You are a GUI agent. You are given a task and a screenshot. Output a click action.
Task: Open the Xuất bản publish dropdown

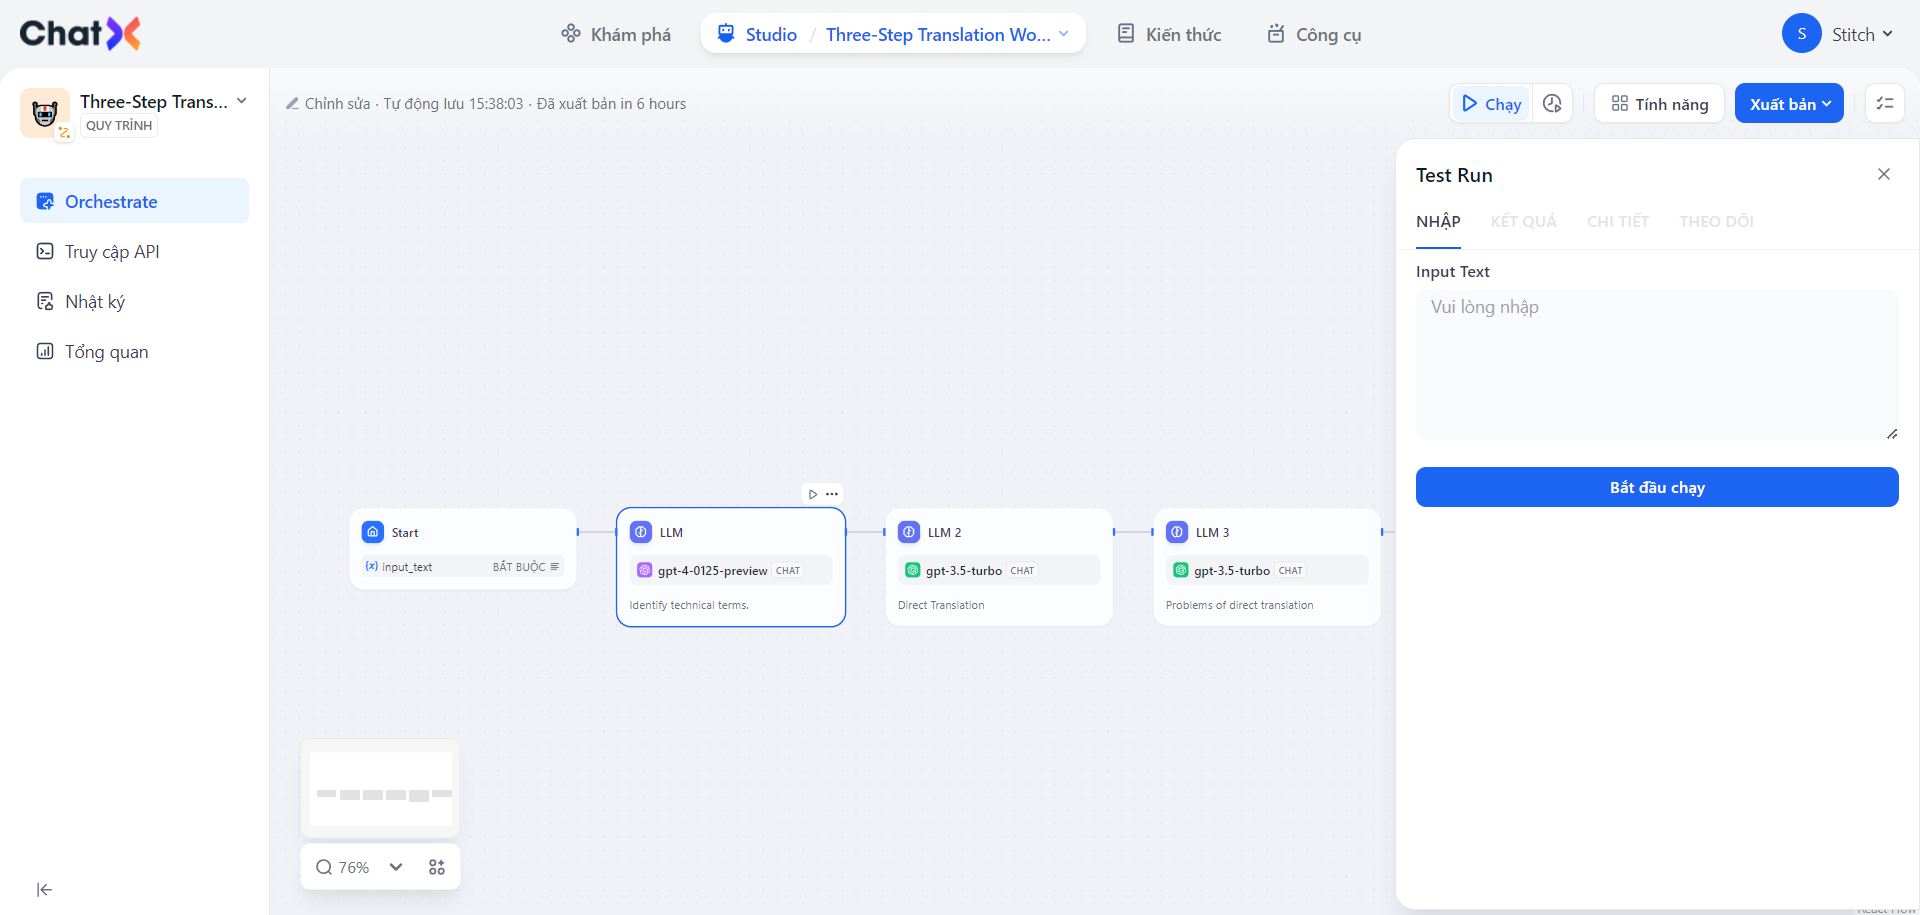1789,104
